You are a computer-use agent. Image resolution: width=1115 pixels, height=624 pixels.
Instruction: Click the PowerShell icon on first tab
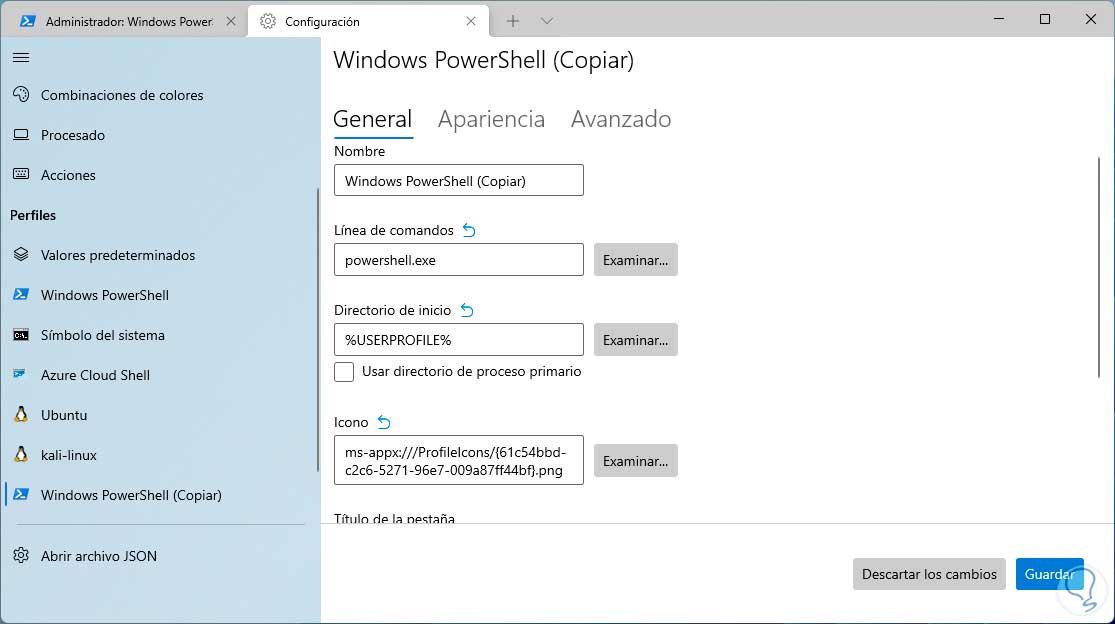click(x=28, y=21)
